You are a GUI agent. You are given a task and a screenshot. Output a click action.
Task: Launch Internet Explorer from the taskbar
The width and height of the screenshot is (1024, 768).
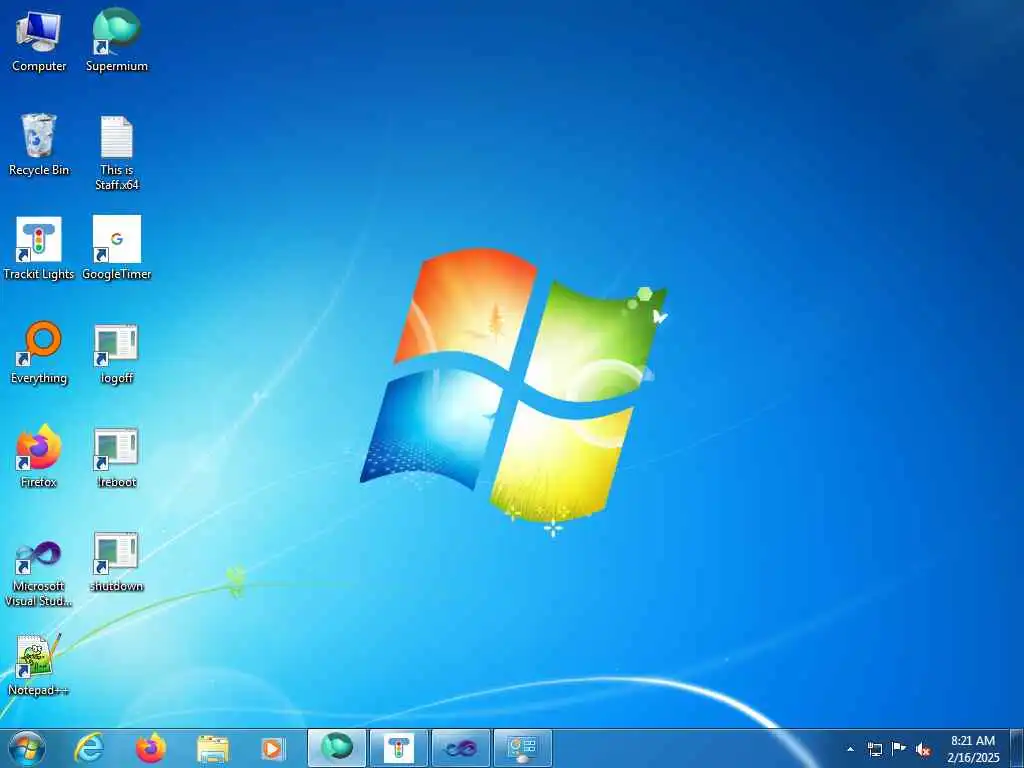(x=89, y=748)
